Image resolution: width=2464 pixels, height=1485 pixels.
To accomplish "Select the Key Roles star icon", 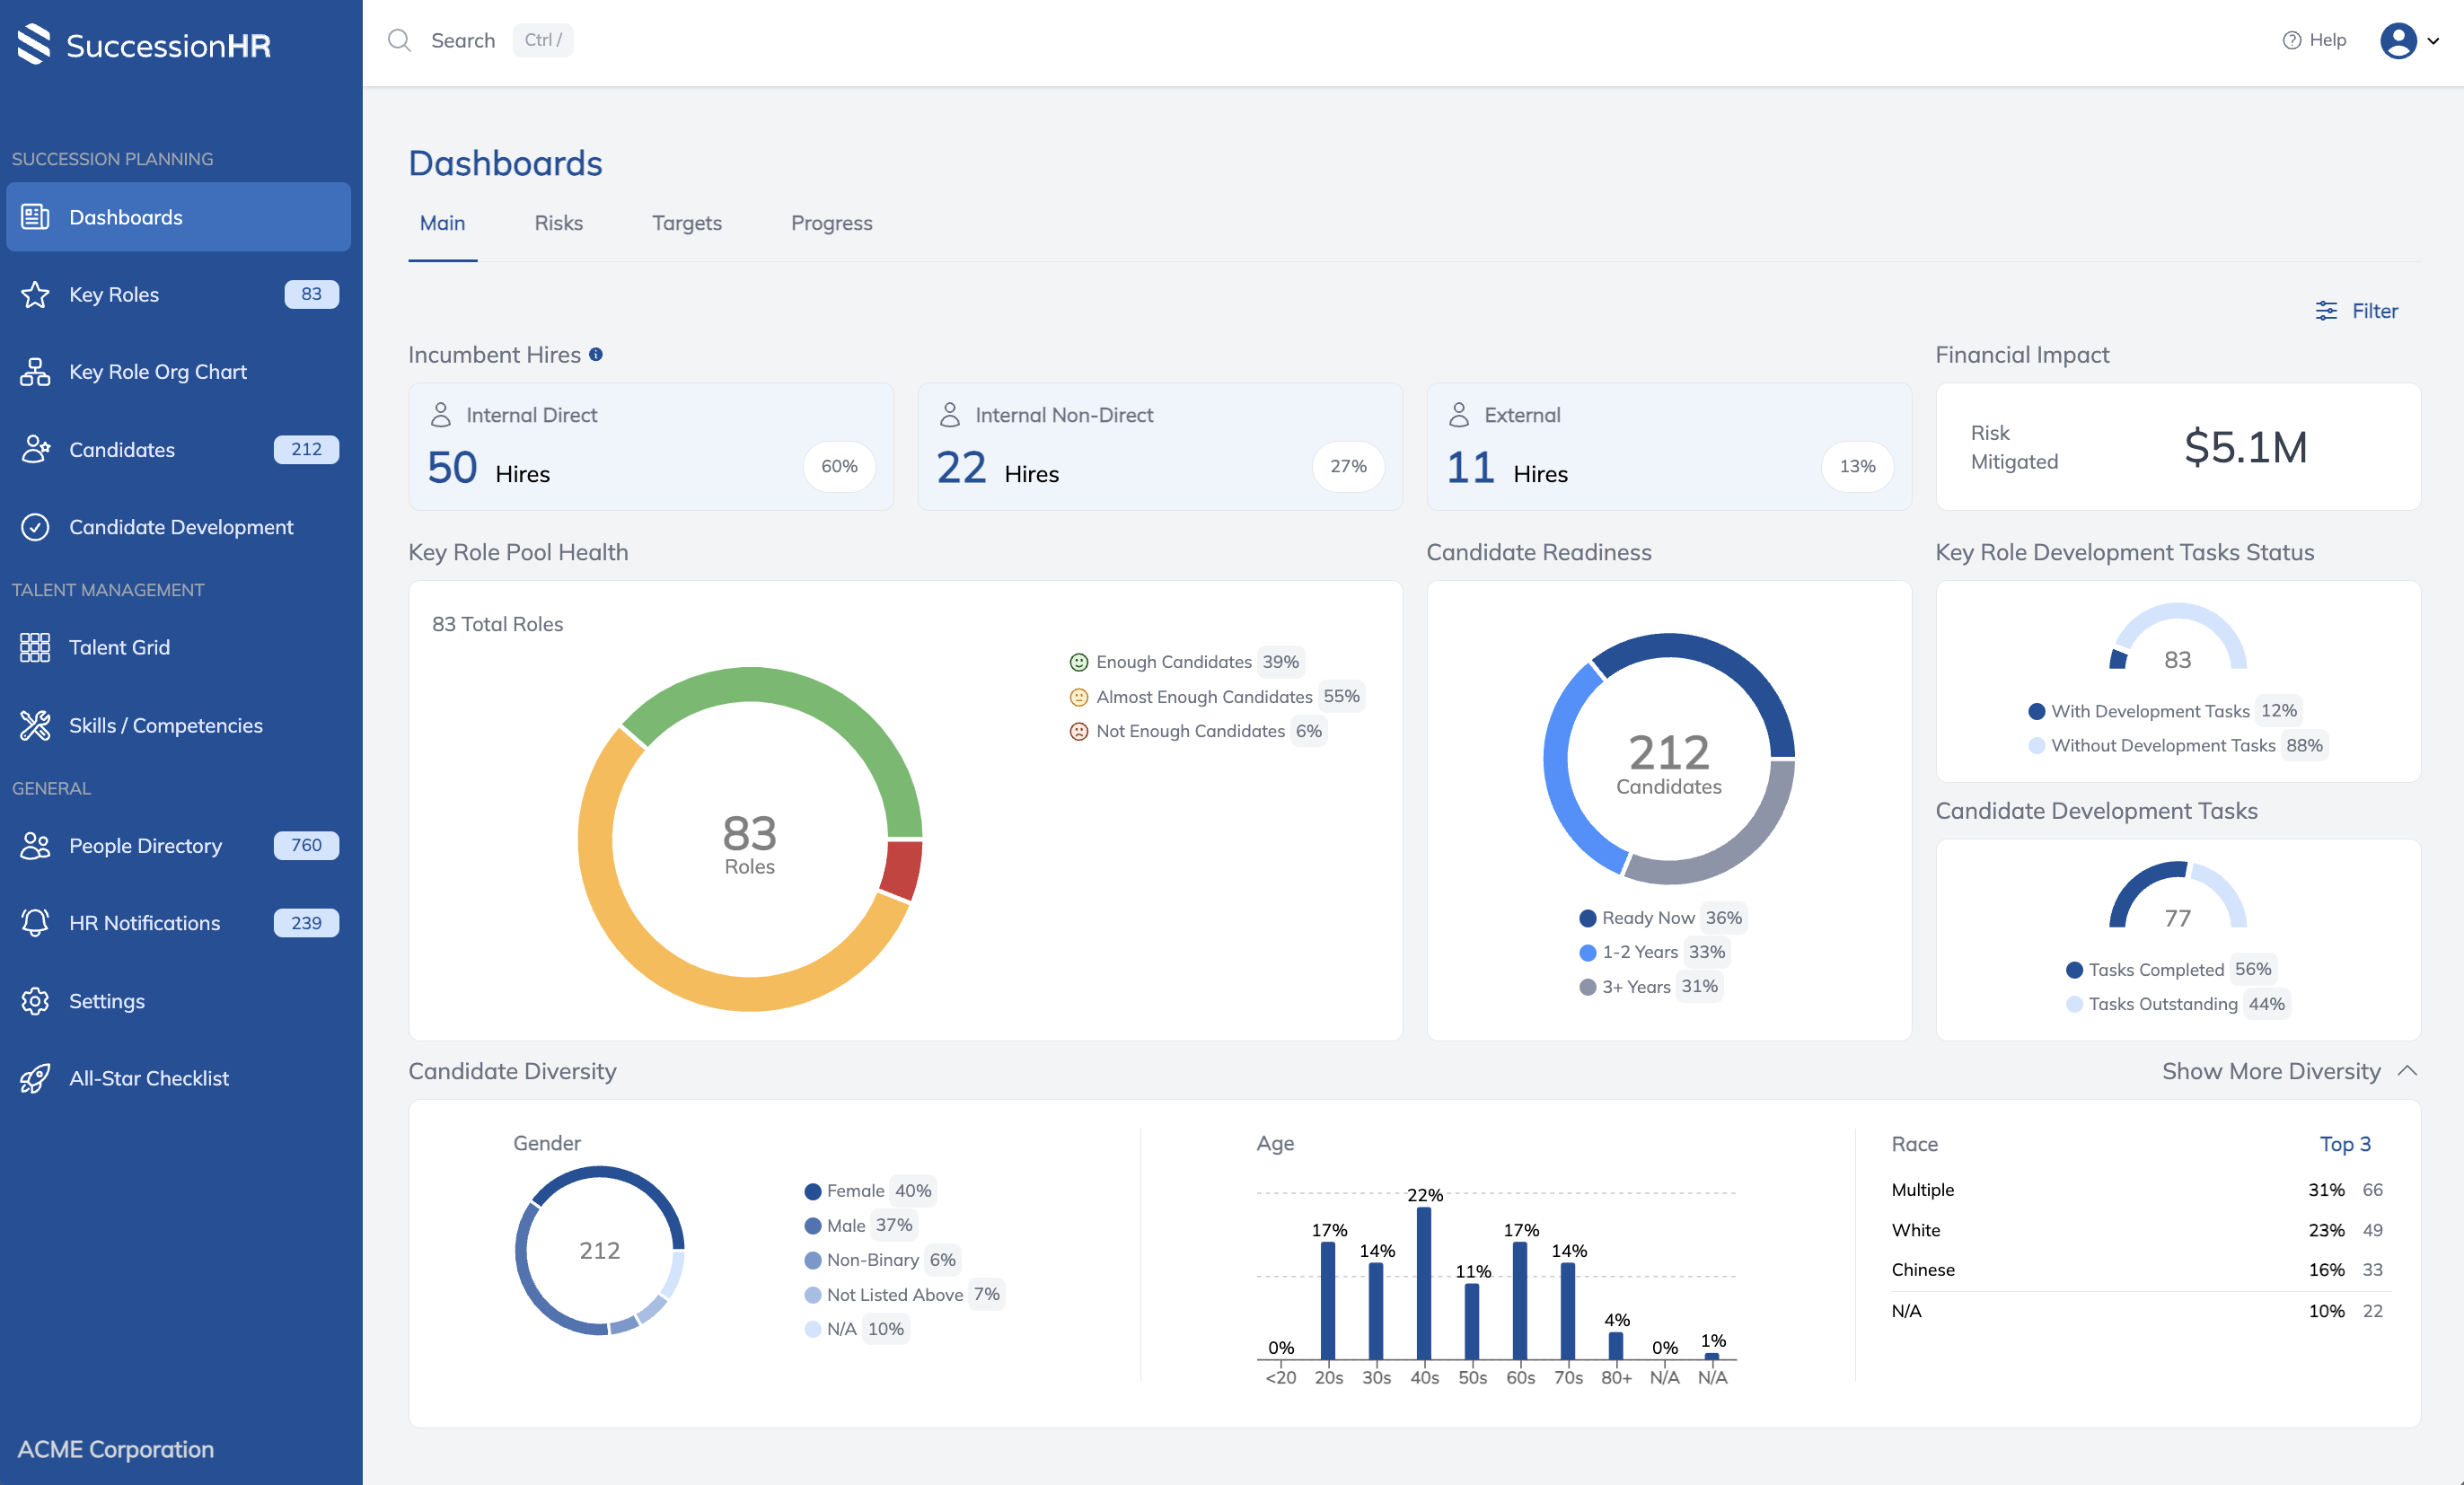I will tap(36, 294).
